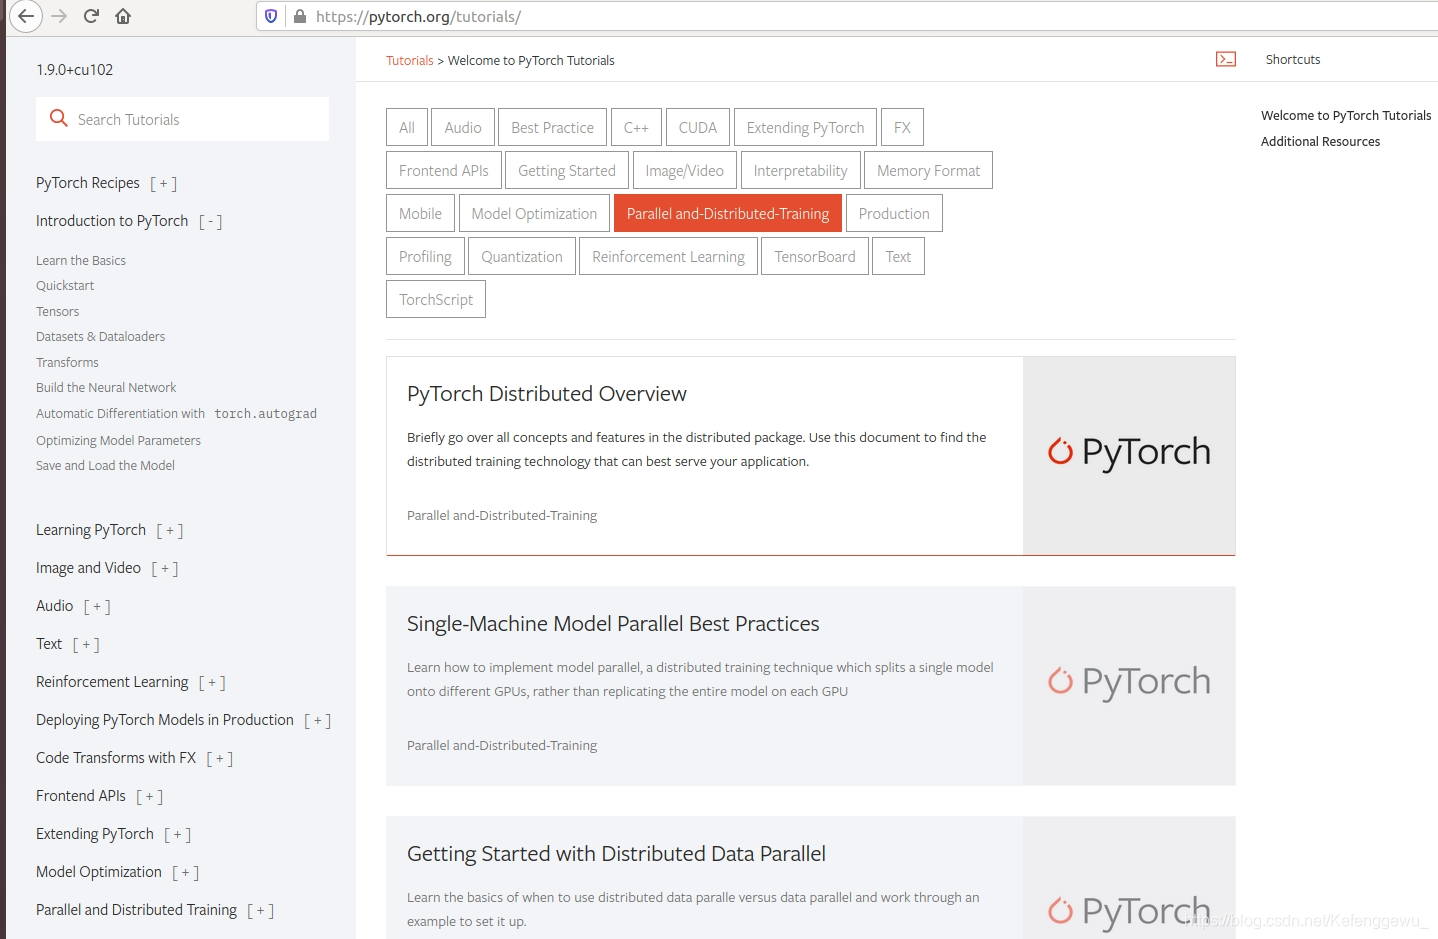
Task: Open Automatic Differentiation with torch.autograd link
Action: [176, 413]
